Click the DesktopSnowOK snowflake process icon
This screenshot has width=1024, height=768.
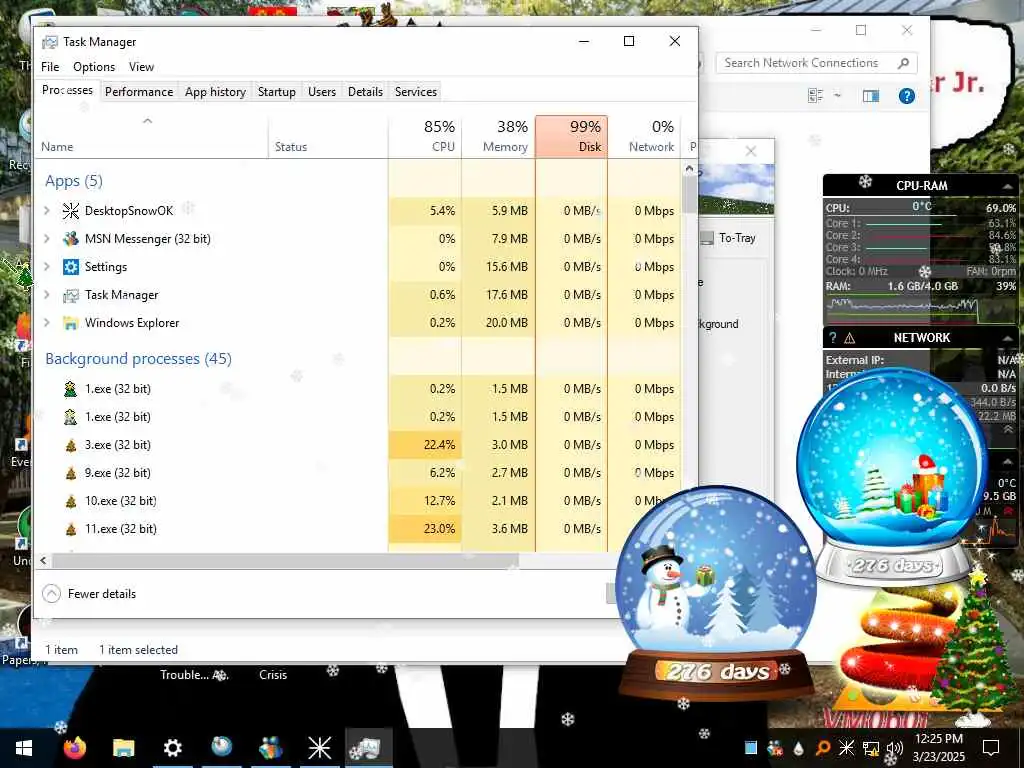[x=71, y=211]
